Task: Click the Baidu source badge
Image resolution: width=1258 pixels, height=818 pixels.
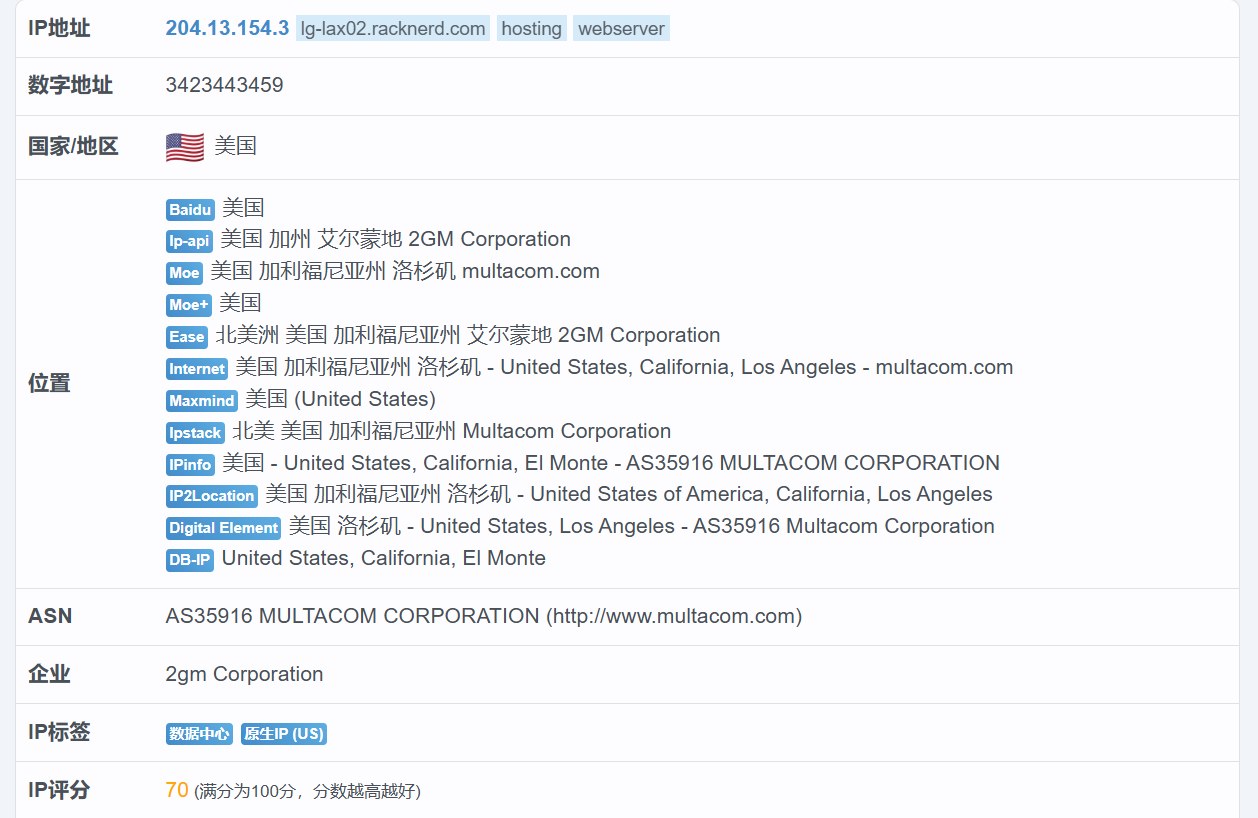Action: pos(190,209)
